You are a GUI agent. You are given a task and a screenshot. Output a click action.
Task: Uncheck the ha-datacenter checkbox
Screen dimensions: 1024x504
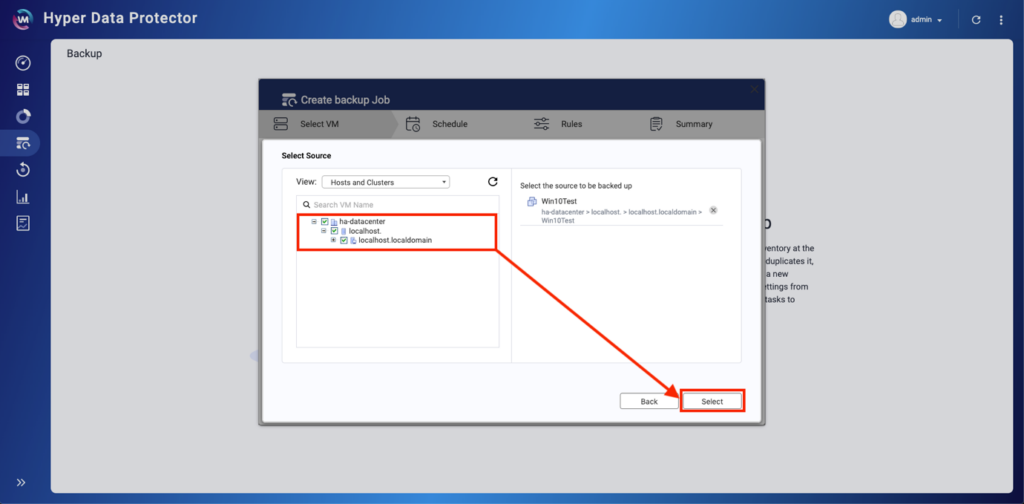[x=324, y=221]
